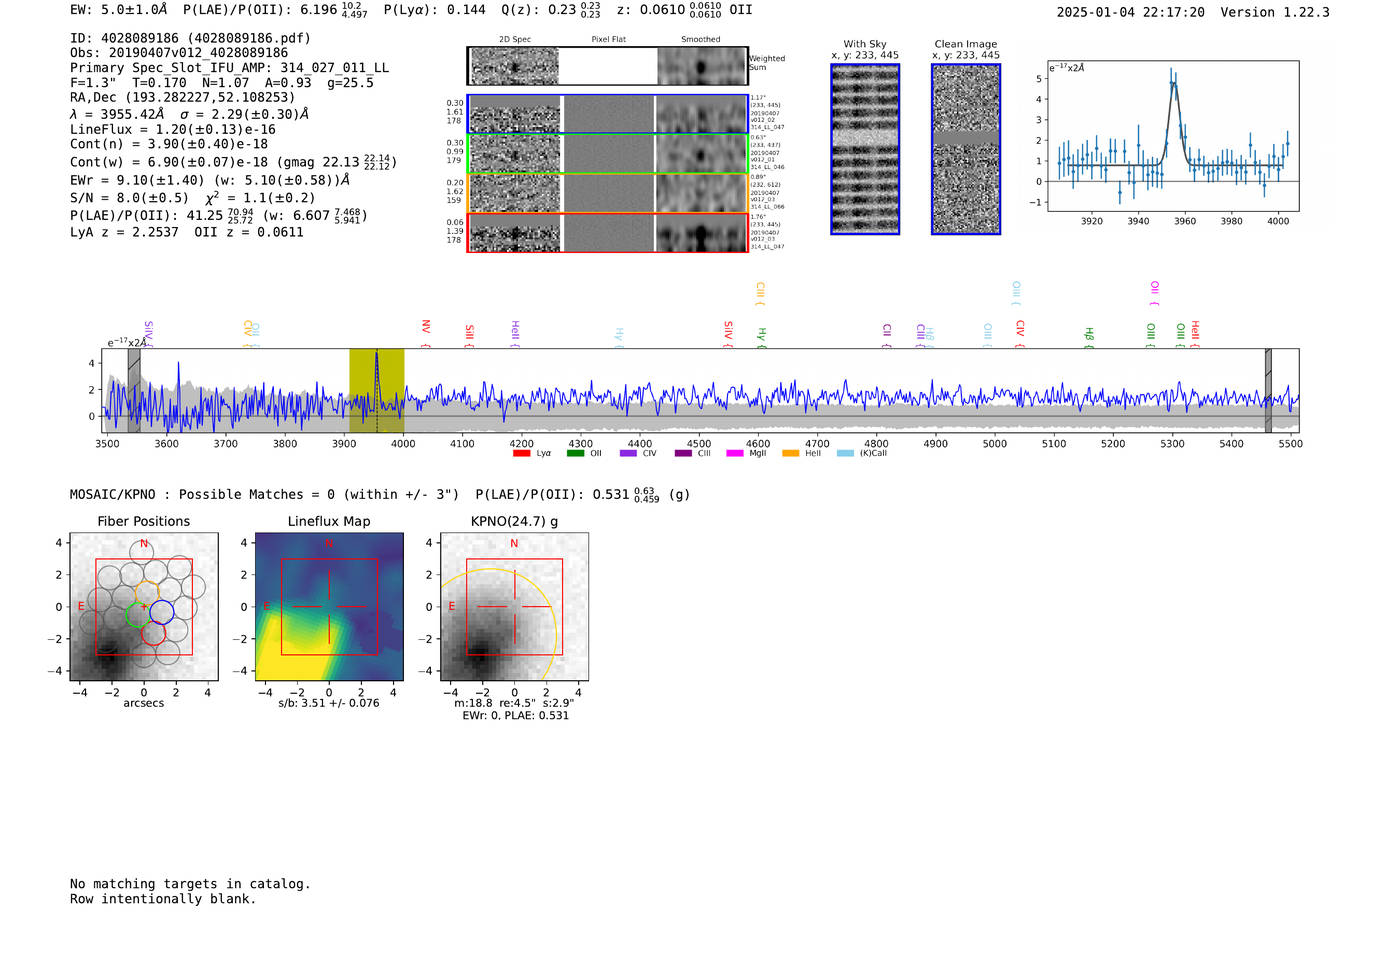Image resolution: width=1400 pixels, height=953 pixels.
Task: Select the green-bordered fiber spectrum row
Action: [607, 154]
